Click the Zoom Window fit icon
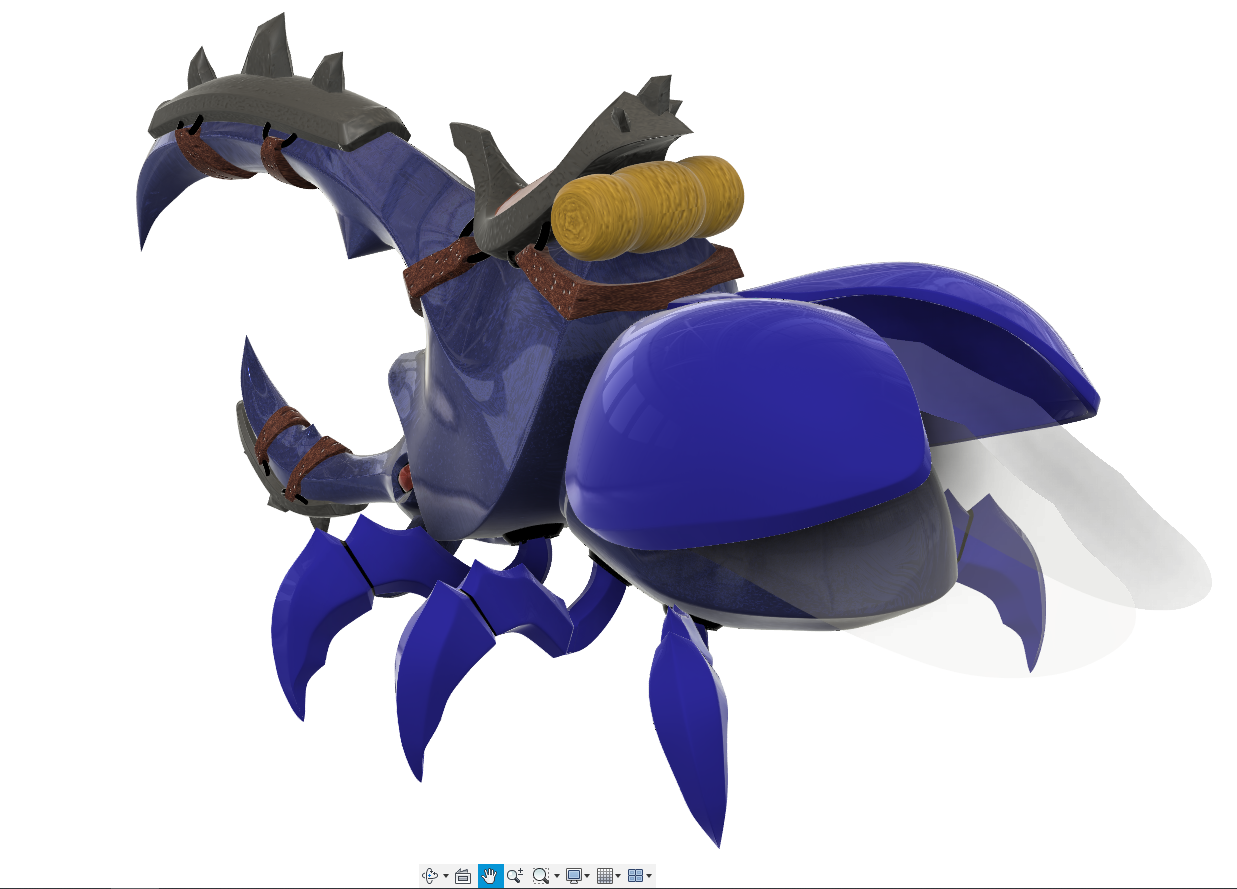 coord(541,875)
